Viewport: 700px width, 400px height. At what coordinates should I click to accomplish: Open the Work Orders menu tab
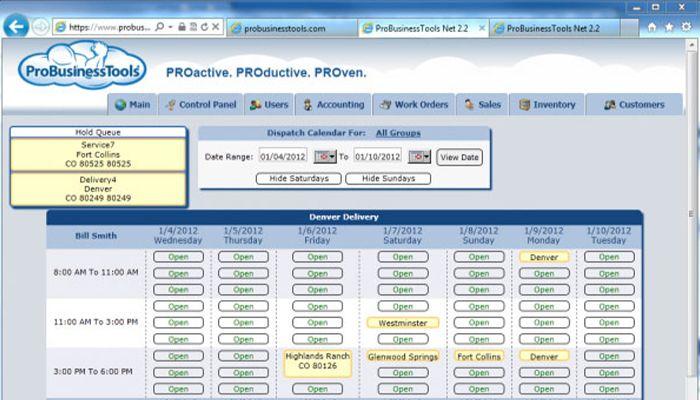click(x=413, y=105)
